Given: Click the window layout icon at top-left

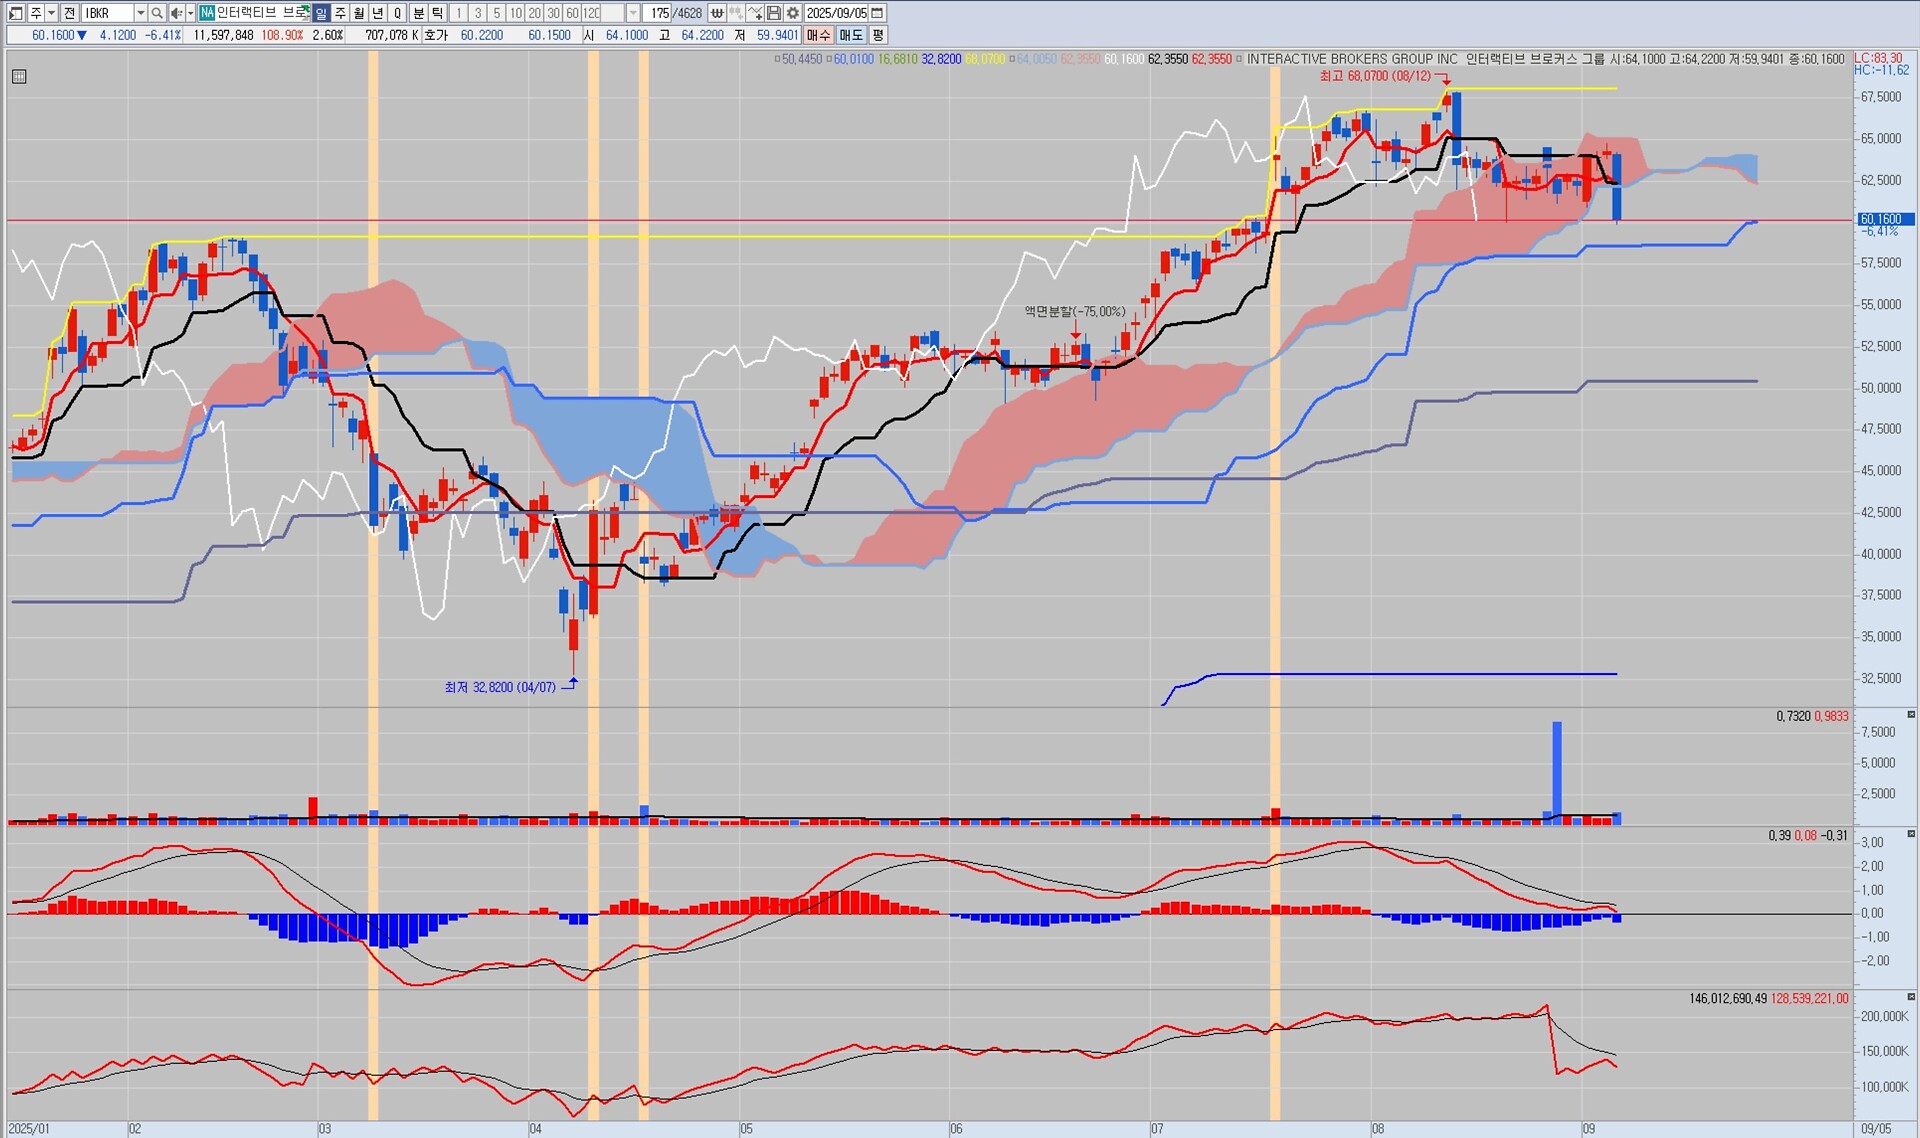Looking at the screenshot, I should [x=15, y=13].
